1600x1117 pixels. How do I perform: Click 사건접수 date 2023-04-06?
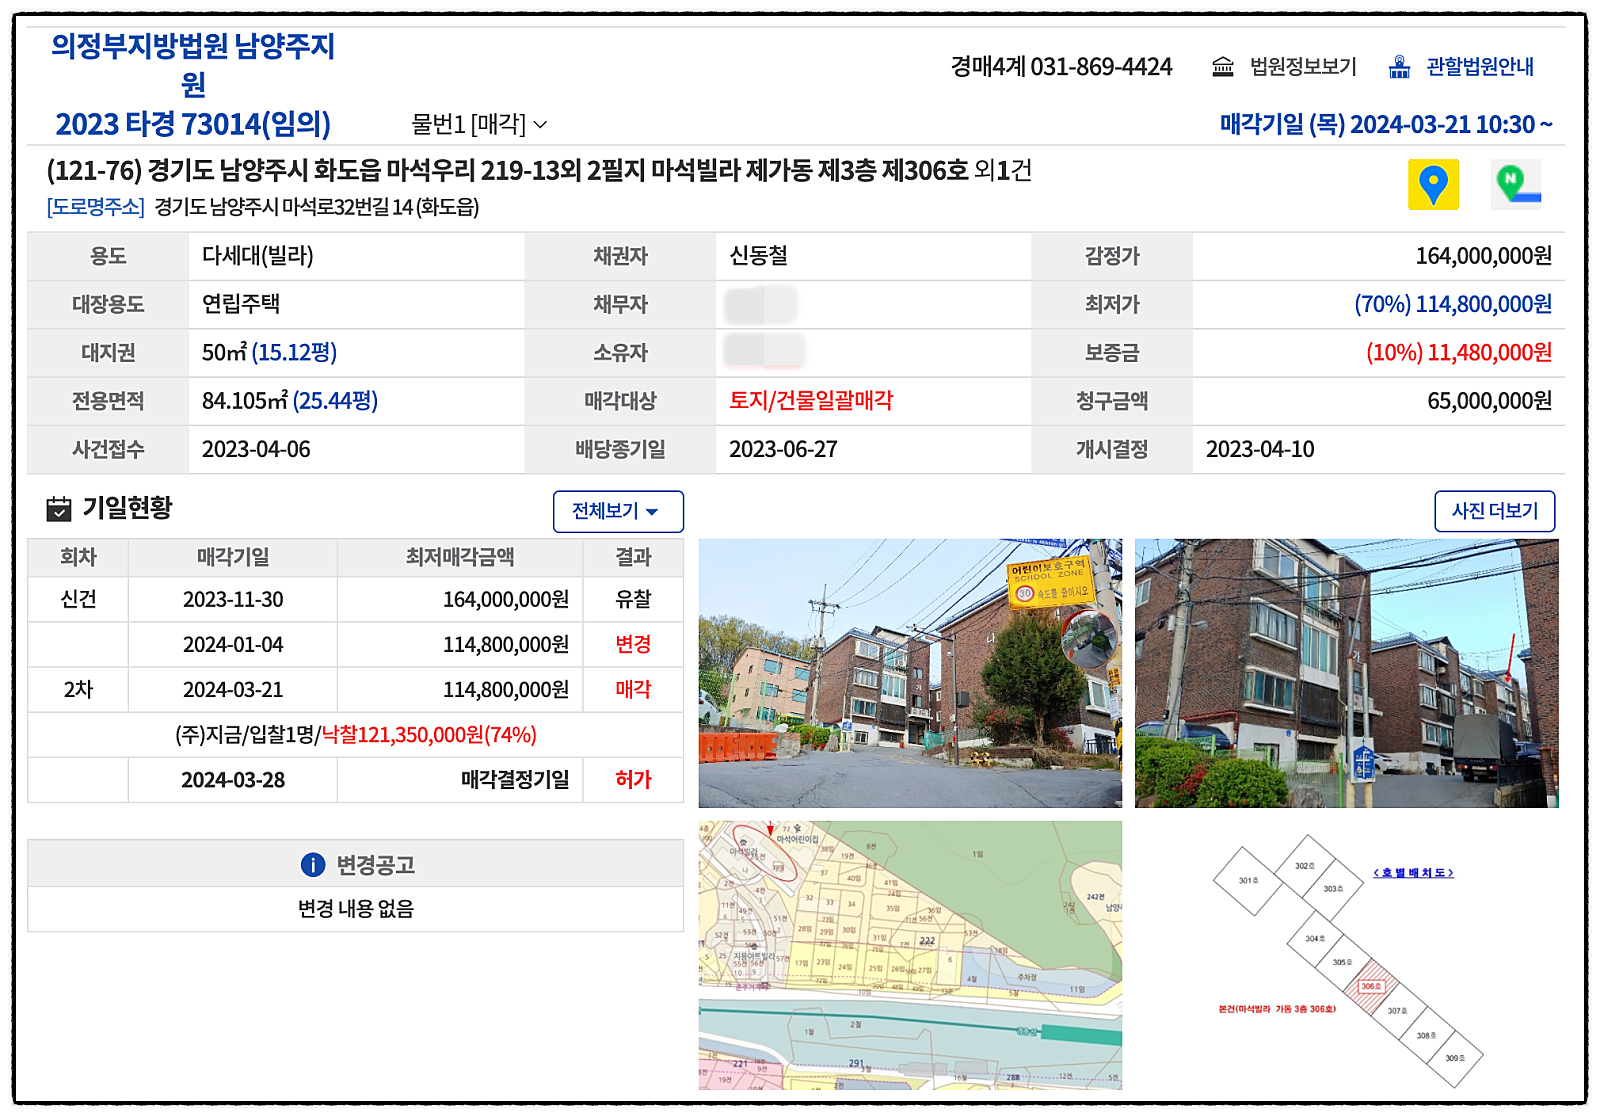click(x=256, y=450)
